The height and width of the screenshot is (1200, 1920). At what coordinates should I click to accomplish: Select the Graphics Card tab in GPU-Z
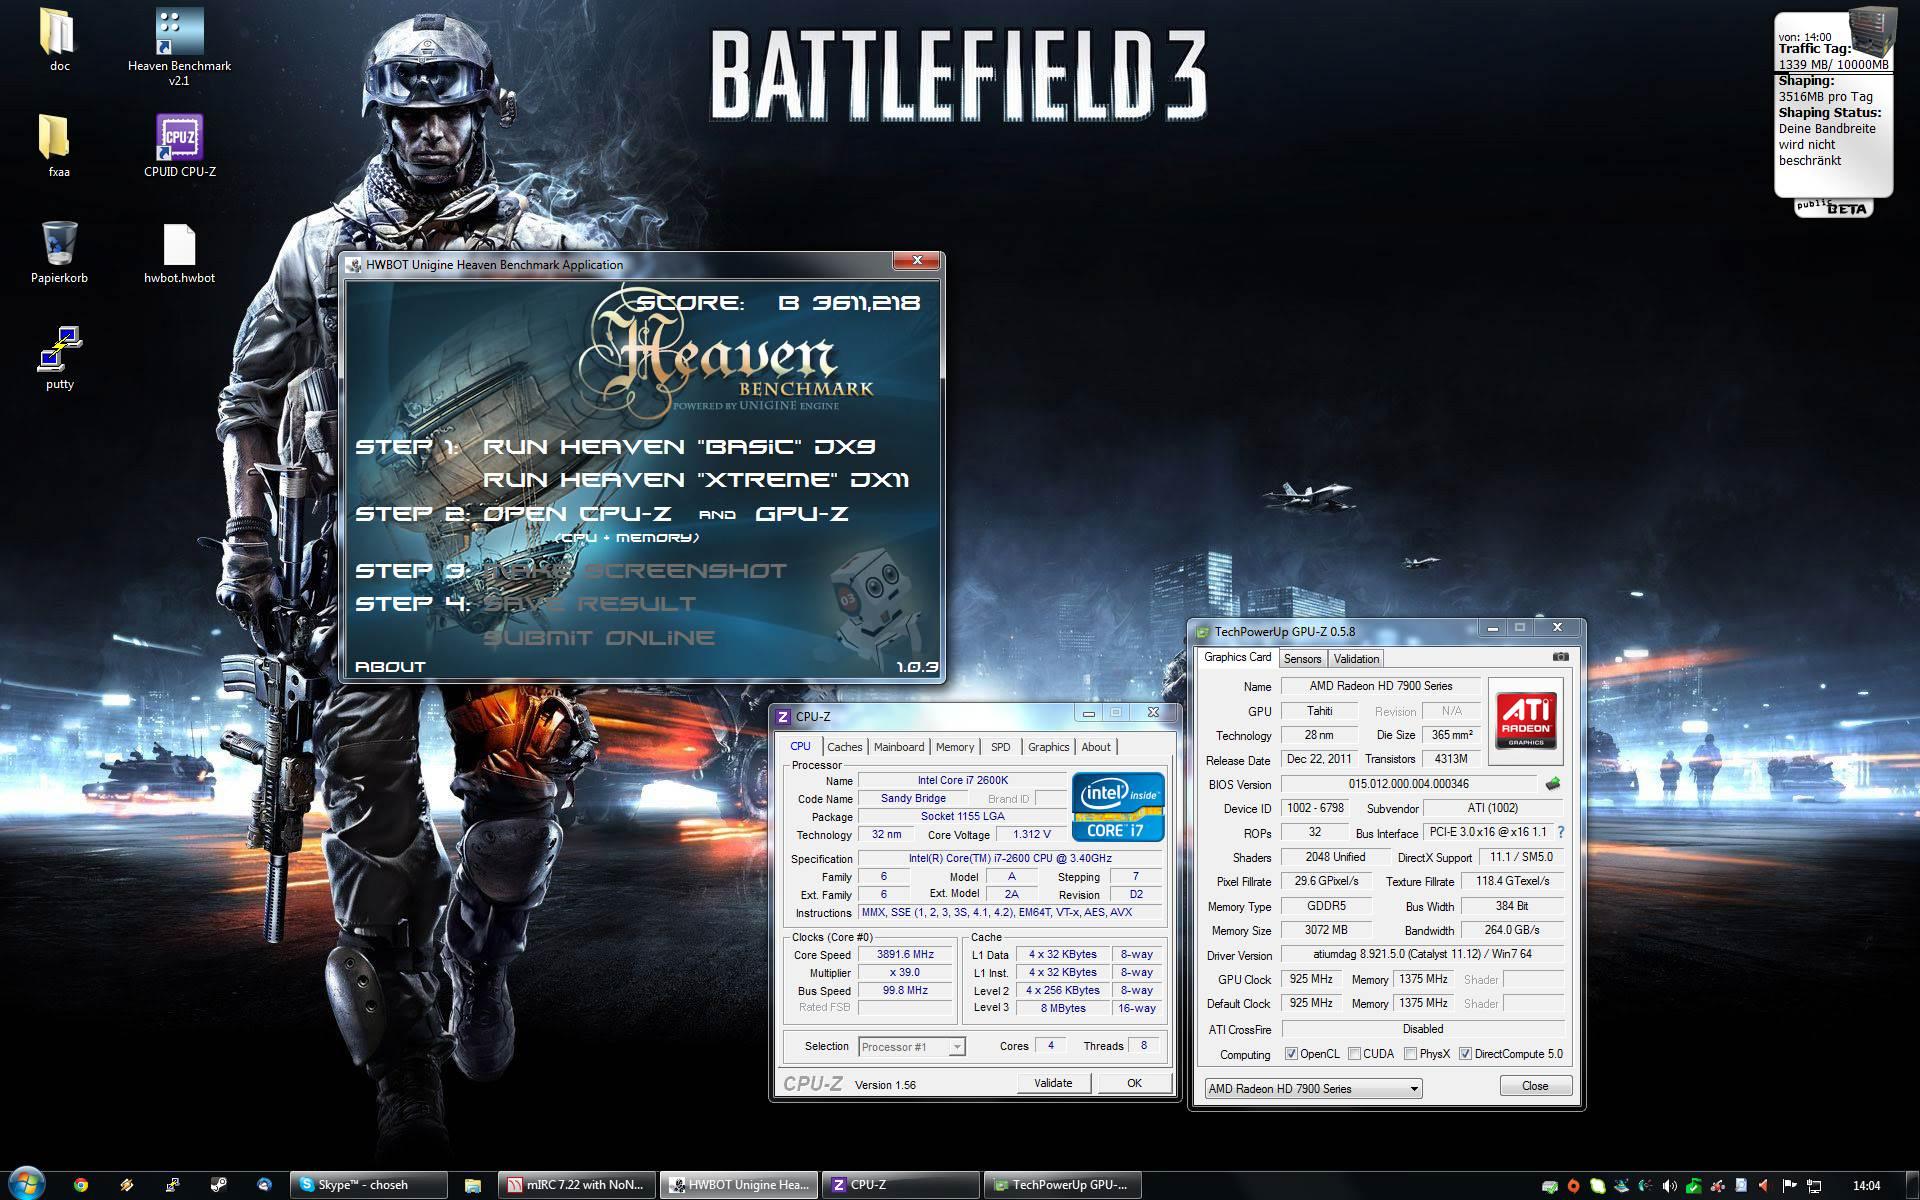click(x=1237, y=657)
